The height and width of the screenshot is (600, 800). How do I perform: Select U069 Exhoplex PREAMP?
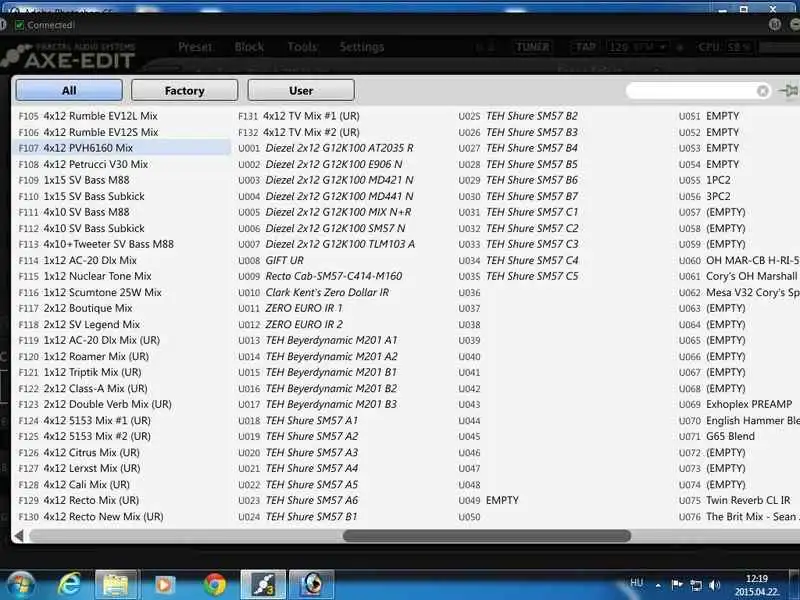[738, 404]
